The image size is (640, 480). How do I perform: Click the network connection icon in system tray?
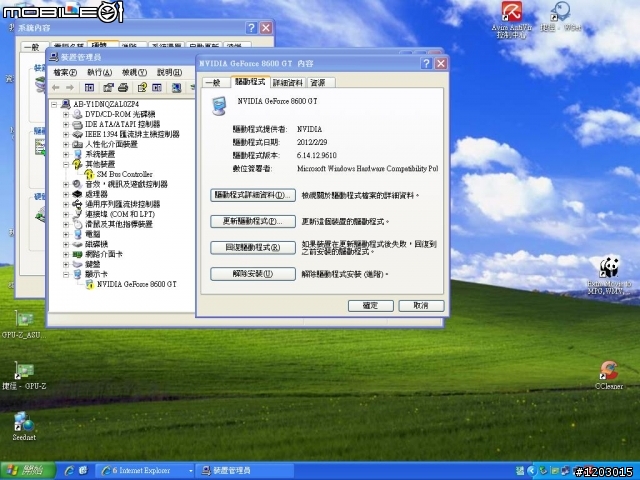(565, 471)
